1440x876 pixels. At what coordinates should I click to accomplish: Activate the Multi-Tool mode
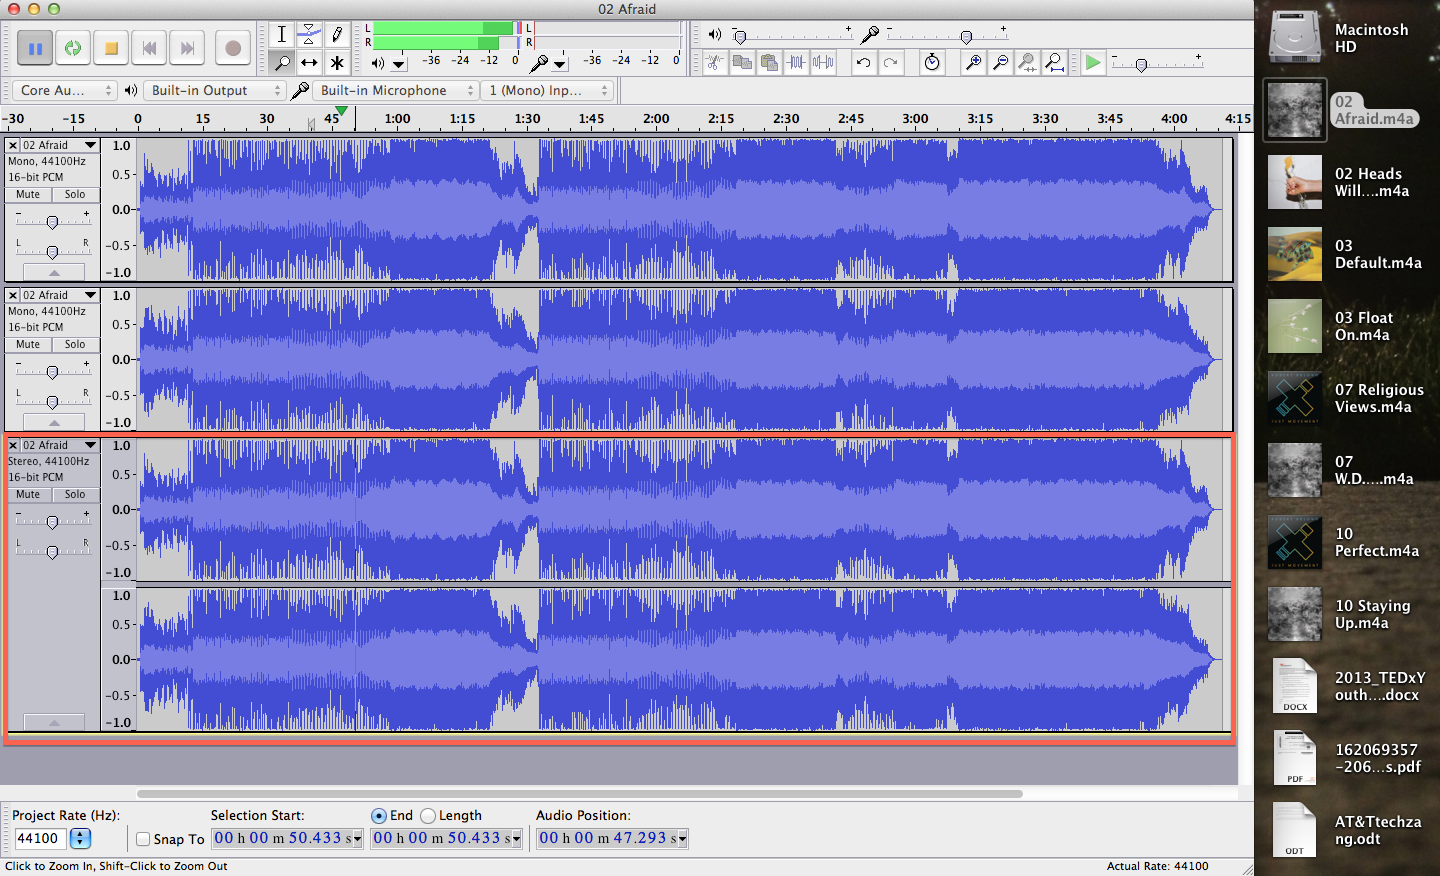[x=336, y=61]
